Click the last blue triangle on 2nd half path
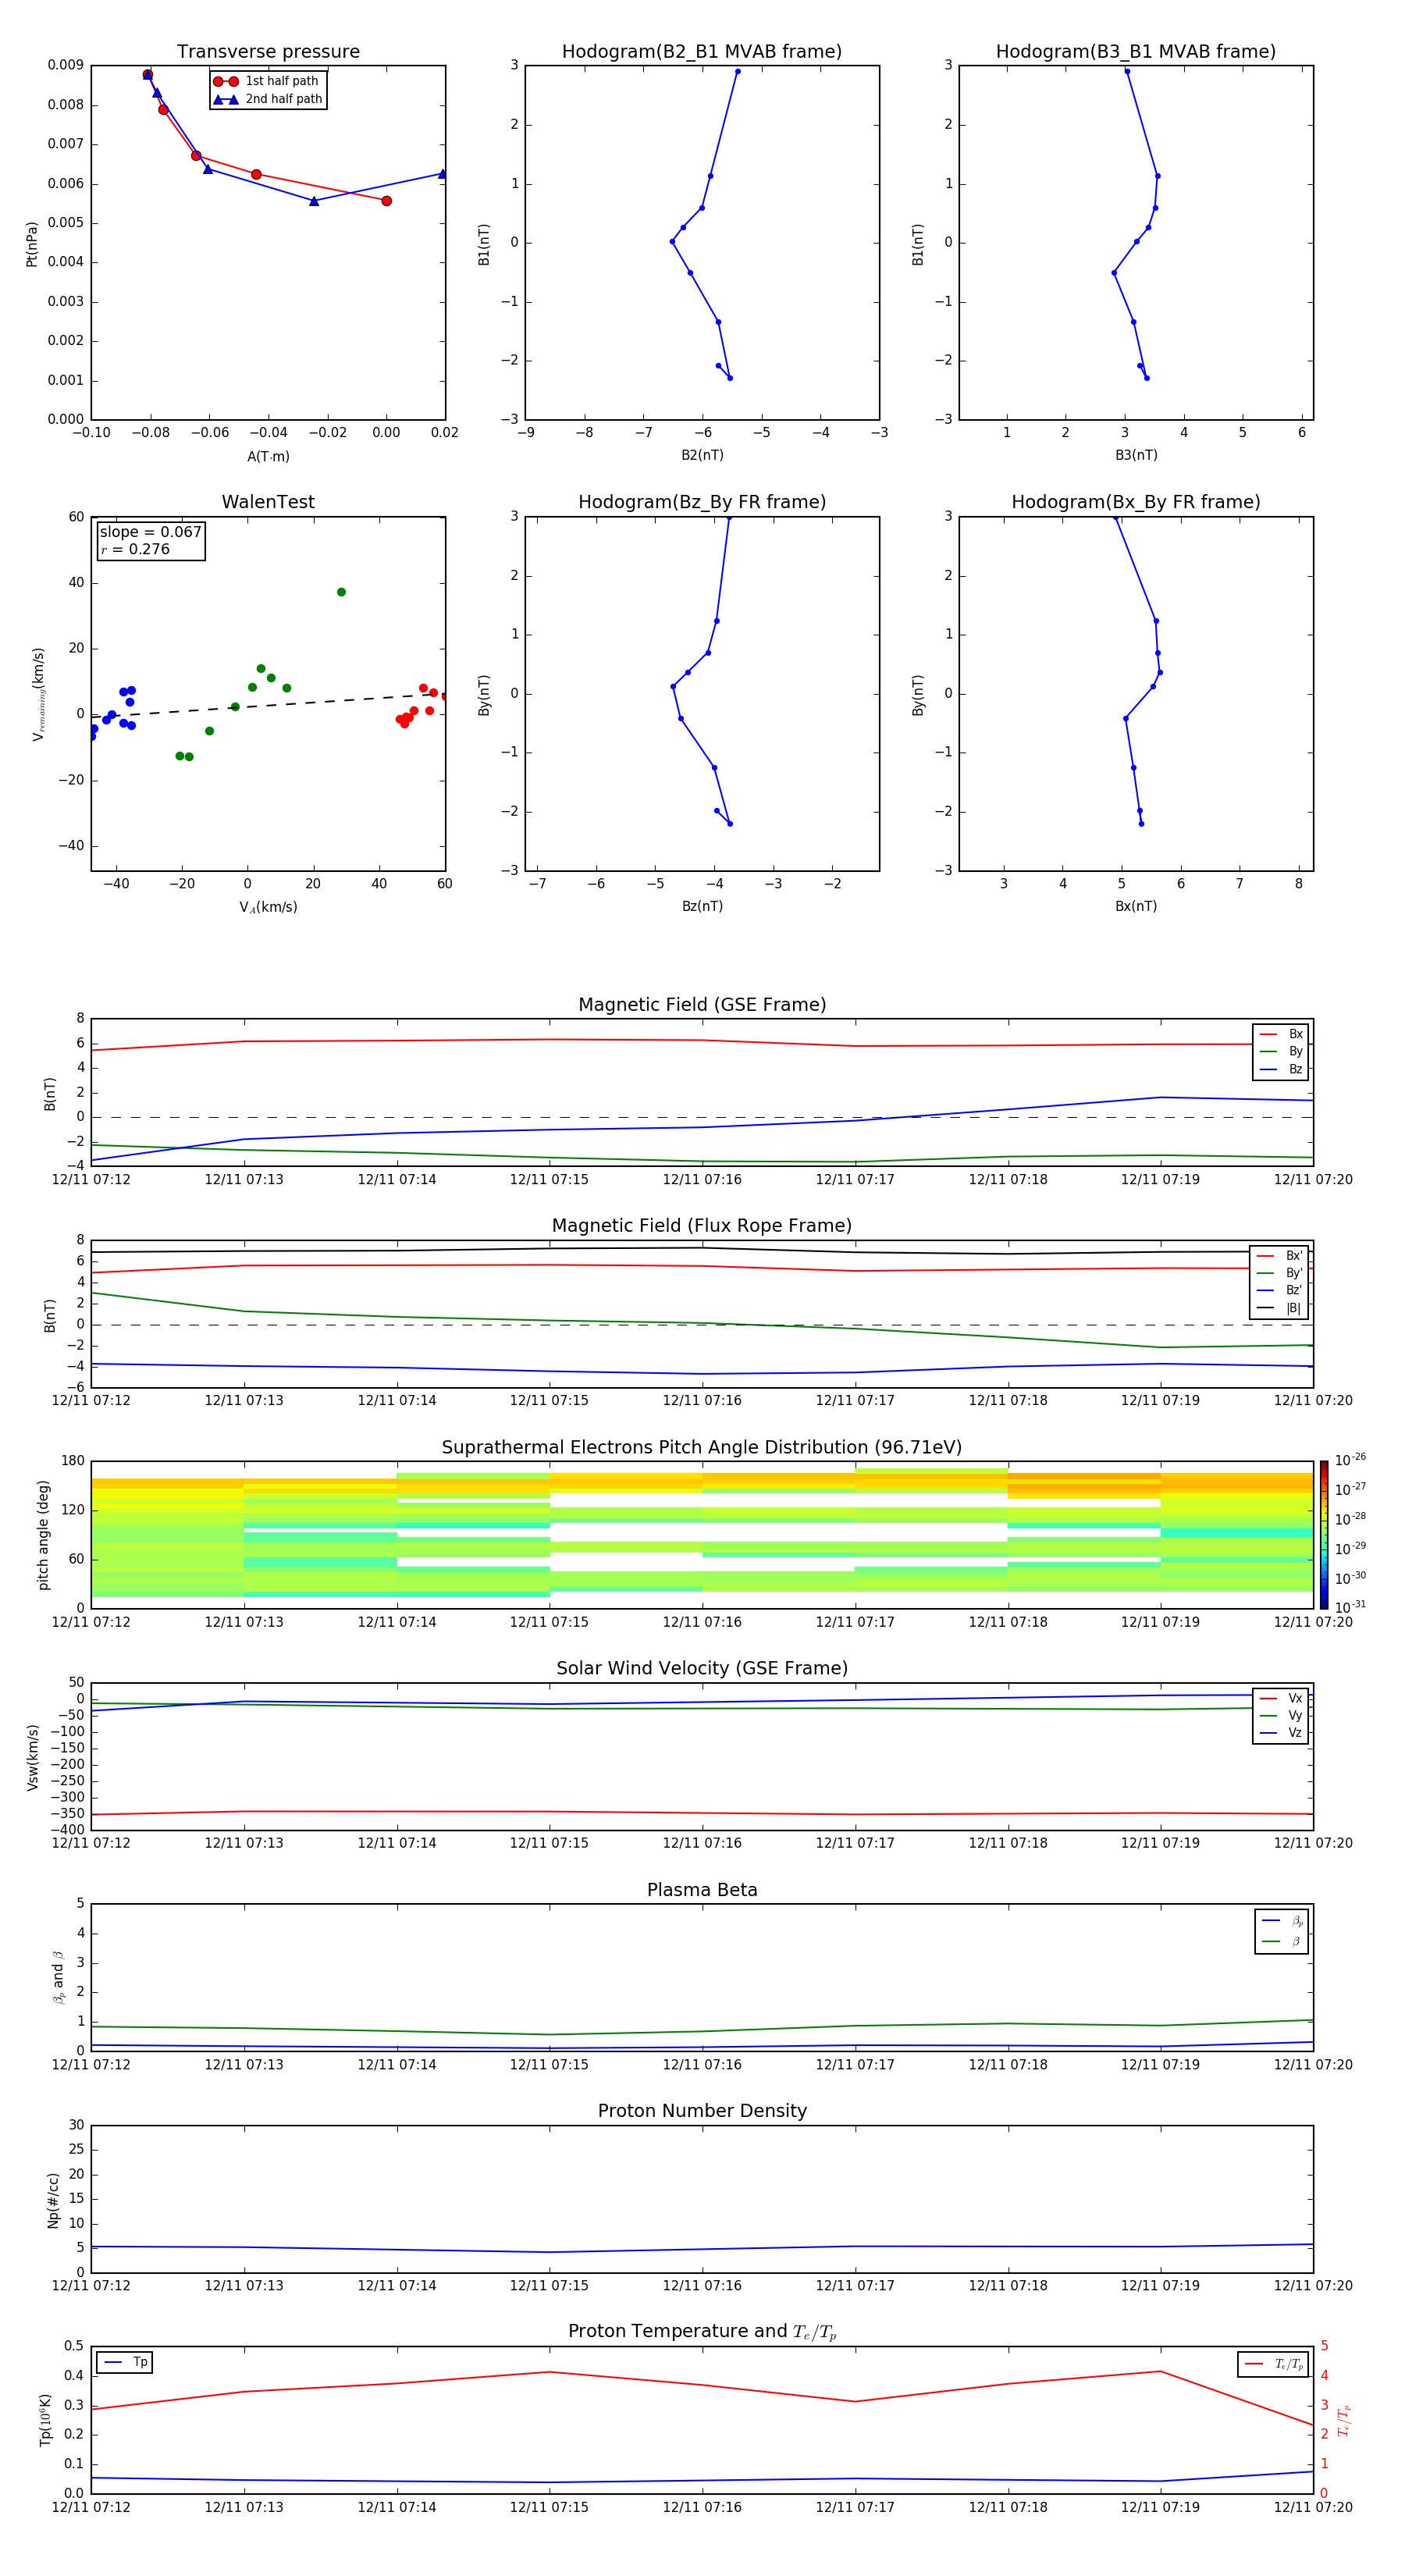1405x2576 pixels. click(442, 174)
